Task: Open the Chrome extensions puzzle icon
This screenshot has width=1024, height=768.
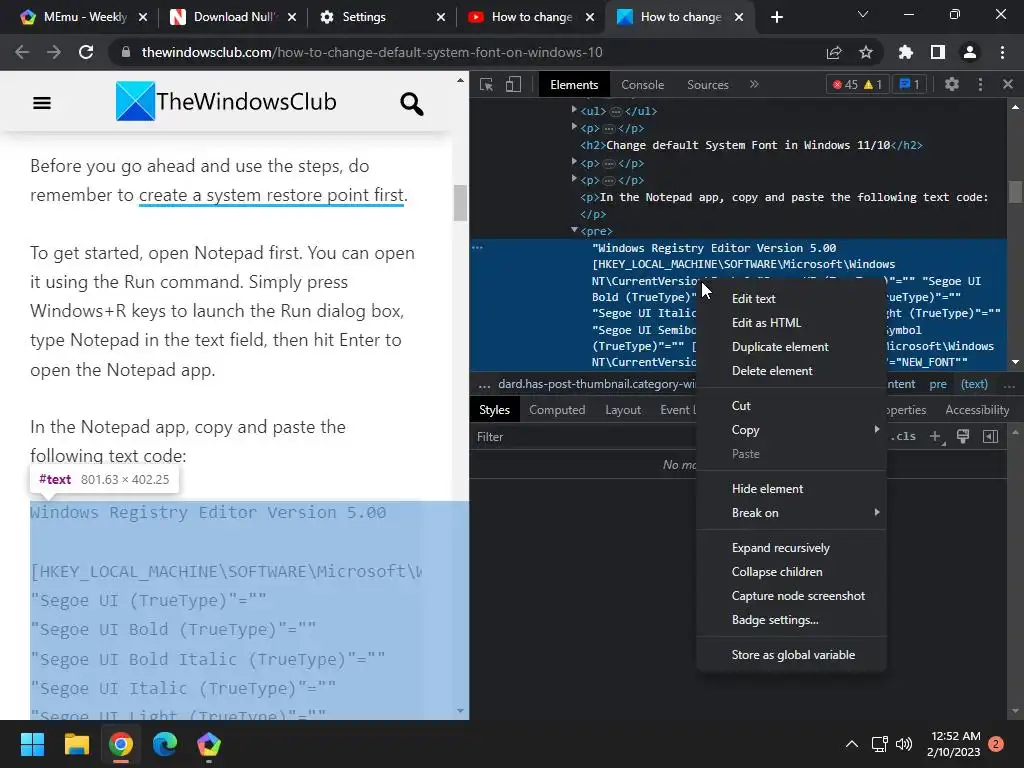Action: click(x=905, y=52)
